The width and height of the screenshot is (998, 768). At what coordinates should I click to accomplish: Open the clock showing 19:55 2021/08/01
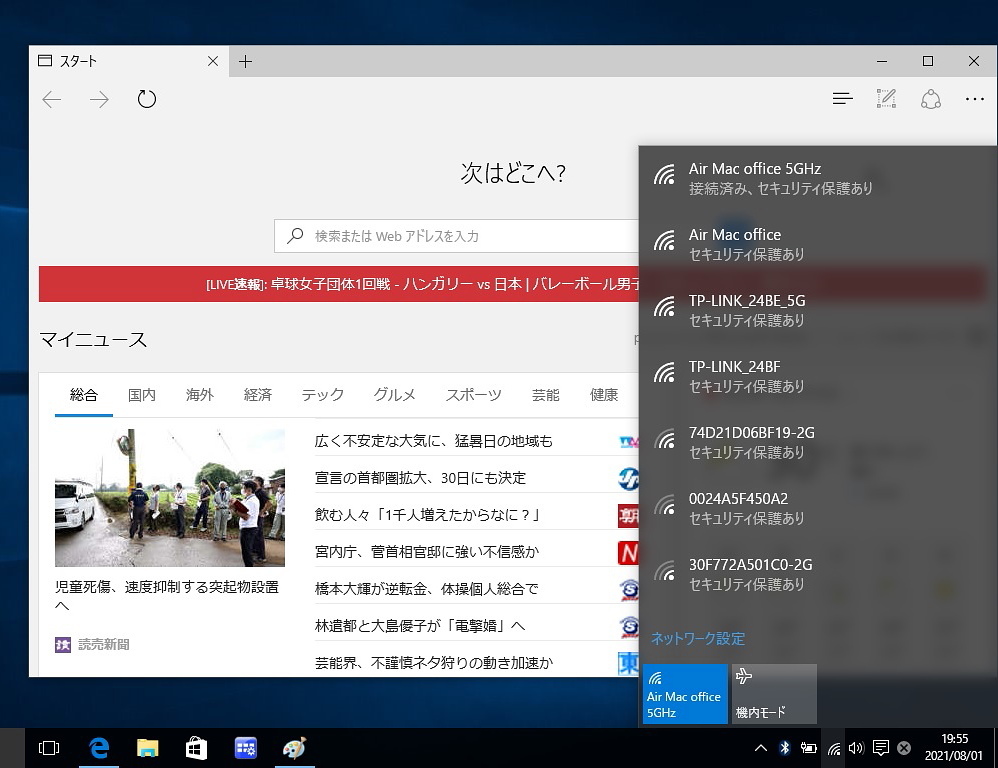[x=954, y=748]
